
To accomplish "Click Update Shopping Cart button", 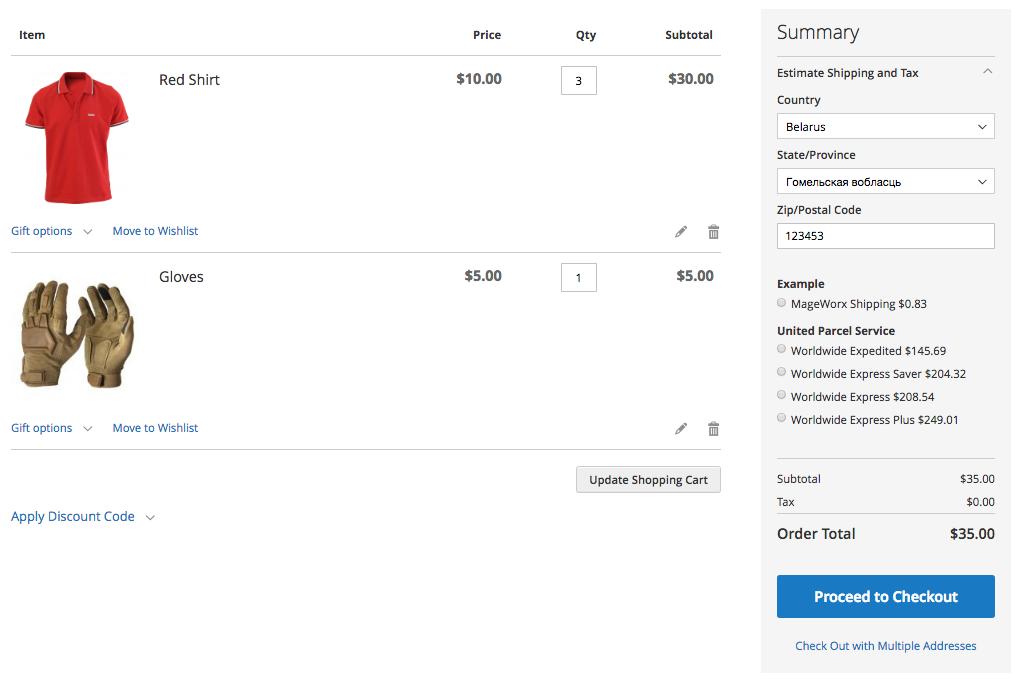I will click(x=648, y=480).
